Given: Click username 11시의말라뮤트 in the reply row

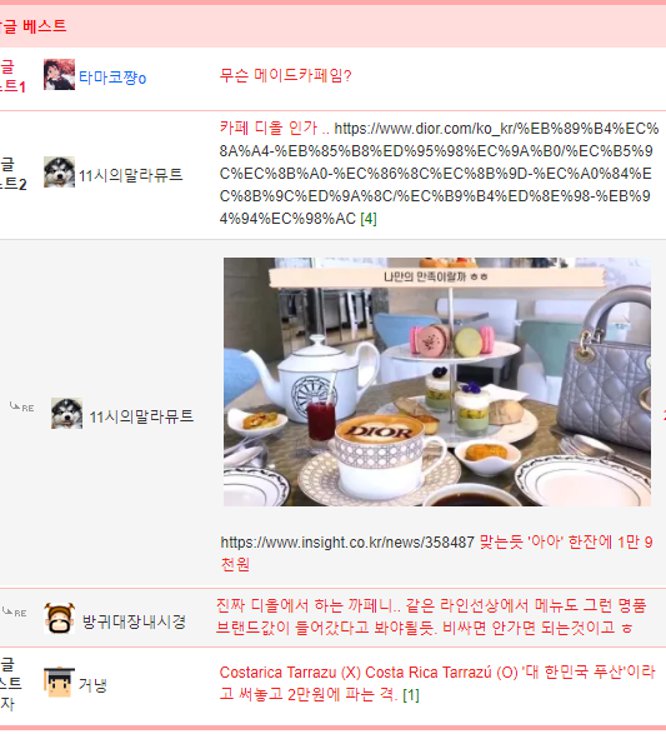Looking at the screenshot, I should point(141,416).
